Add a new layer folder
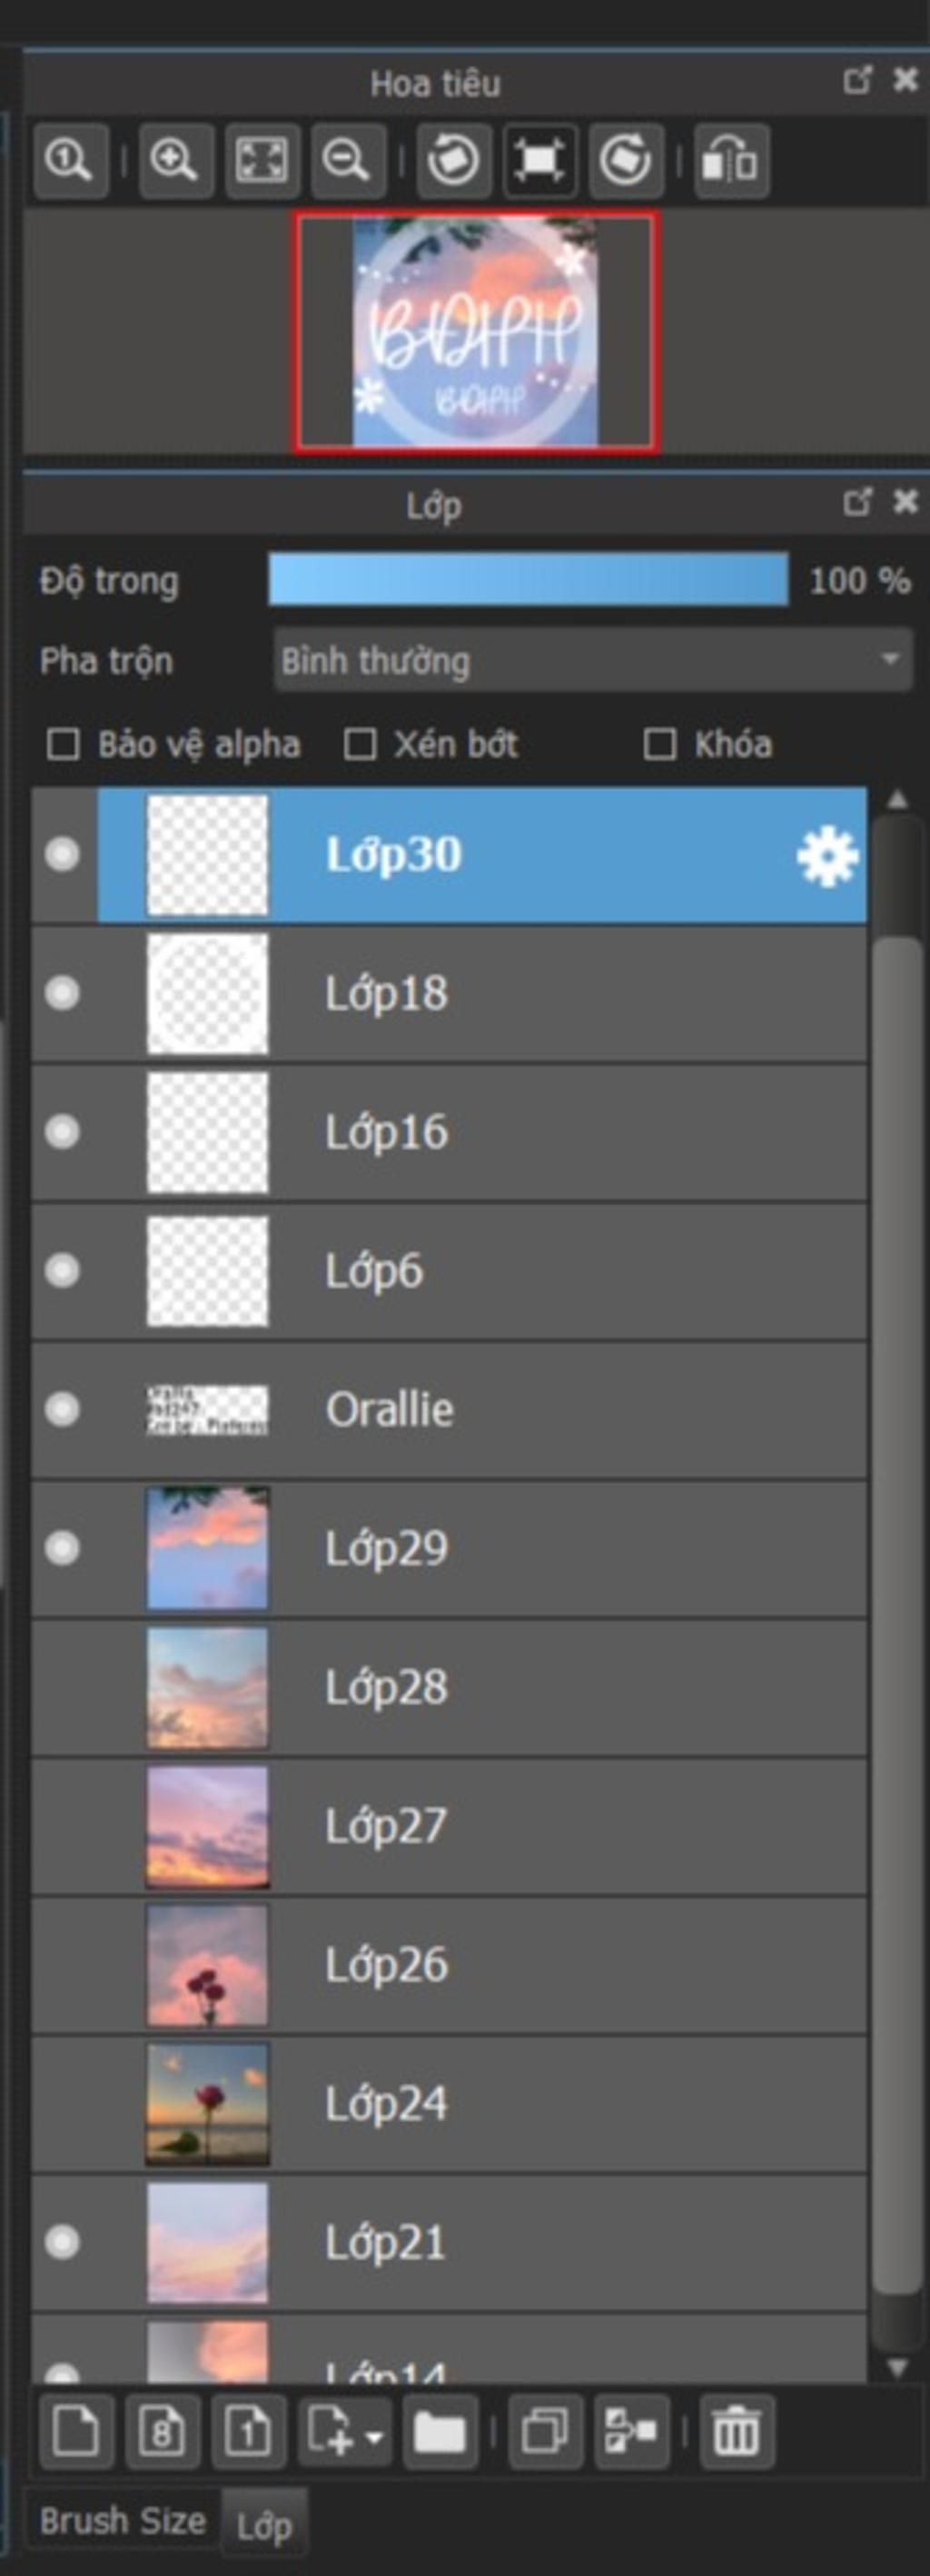 click(439, 2431)
